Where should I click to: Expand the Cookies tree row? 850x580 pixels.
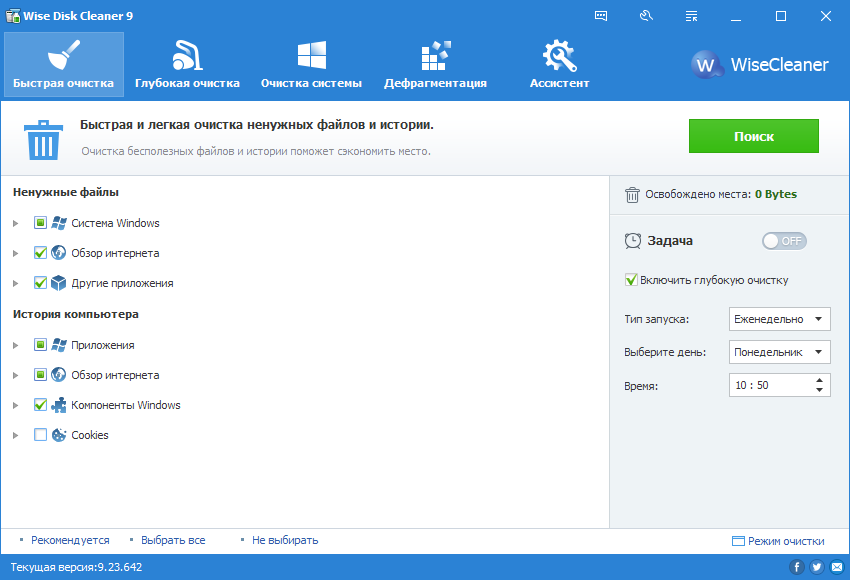point(16,435)
